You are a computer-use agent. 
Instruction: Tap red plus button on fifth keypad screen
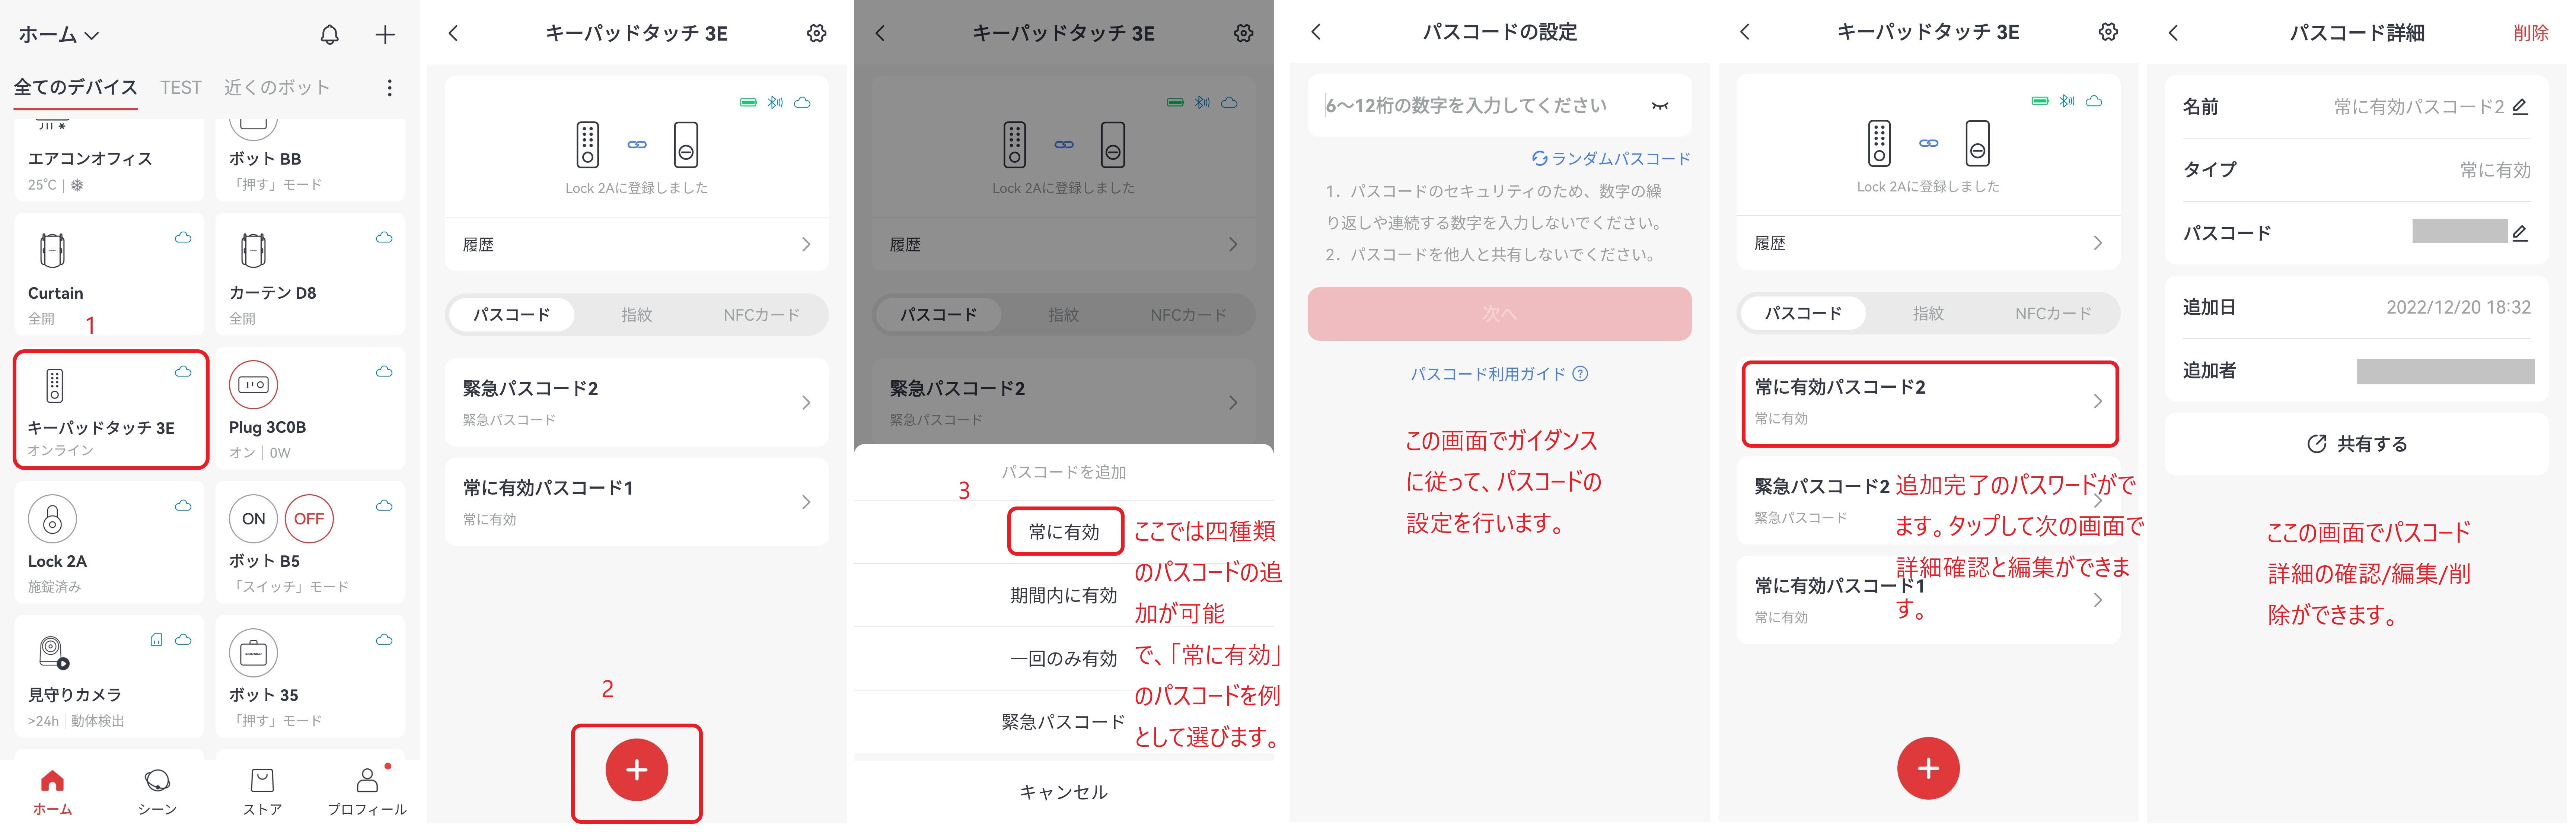pos(1928,768)
